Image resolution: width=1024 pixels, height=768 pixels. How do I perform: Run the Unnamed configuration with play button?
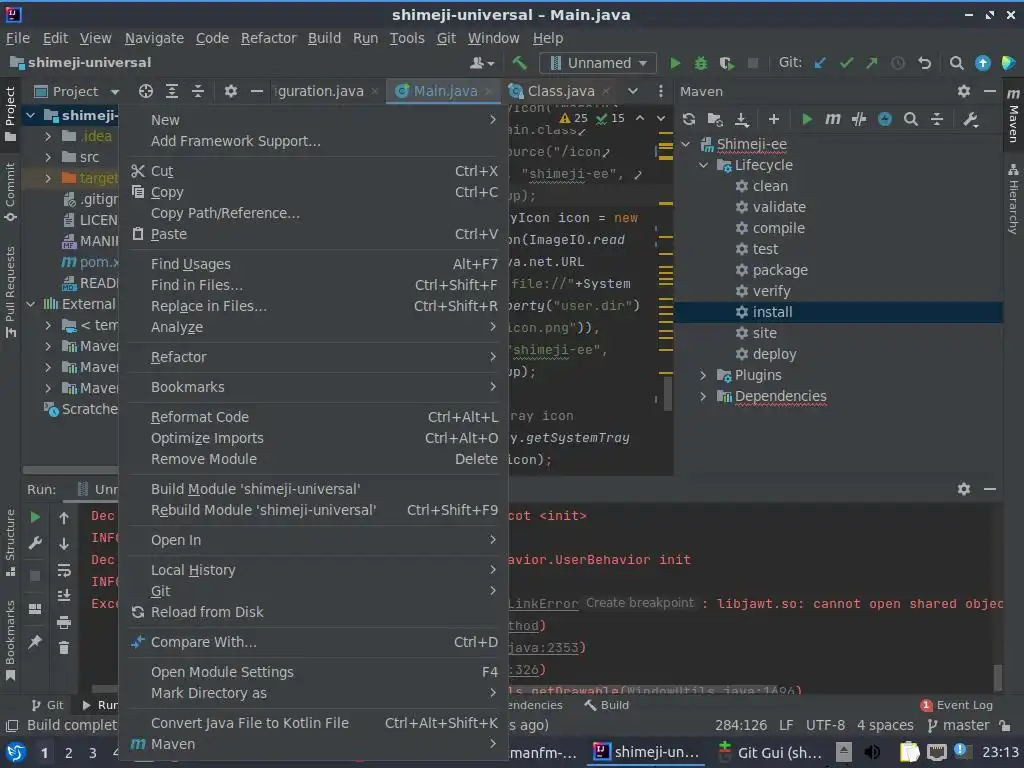pos(675,63)
